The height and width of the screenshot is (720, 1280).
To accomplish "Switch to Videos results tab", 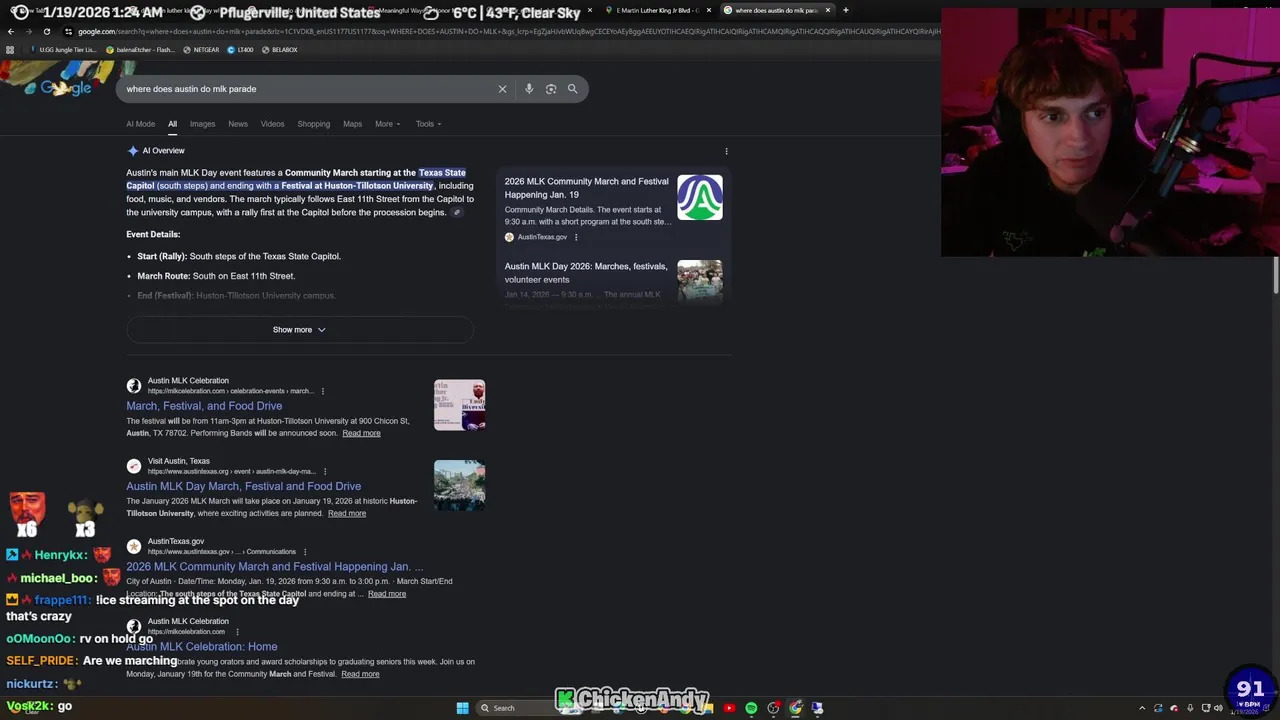I will click(272, 124).
